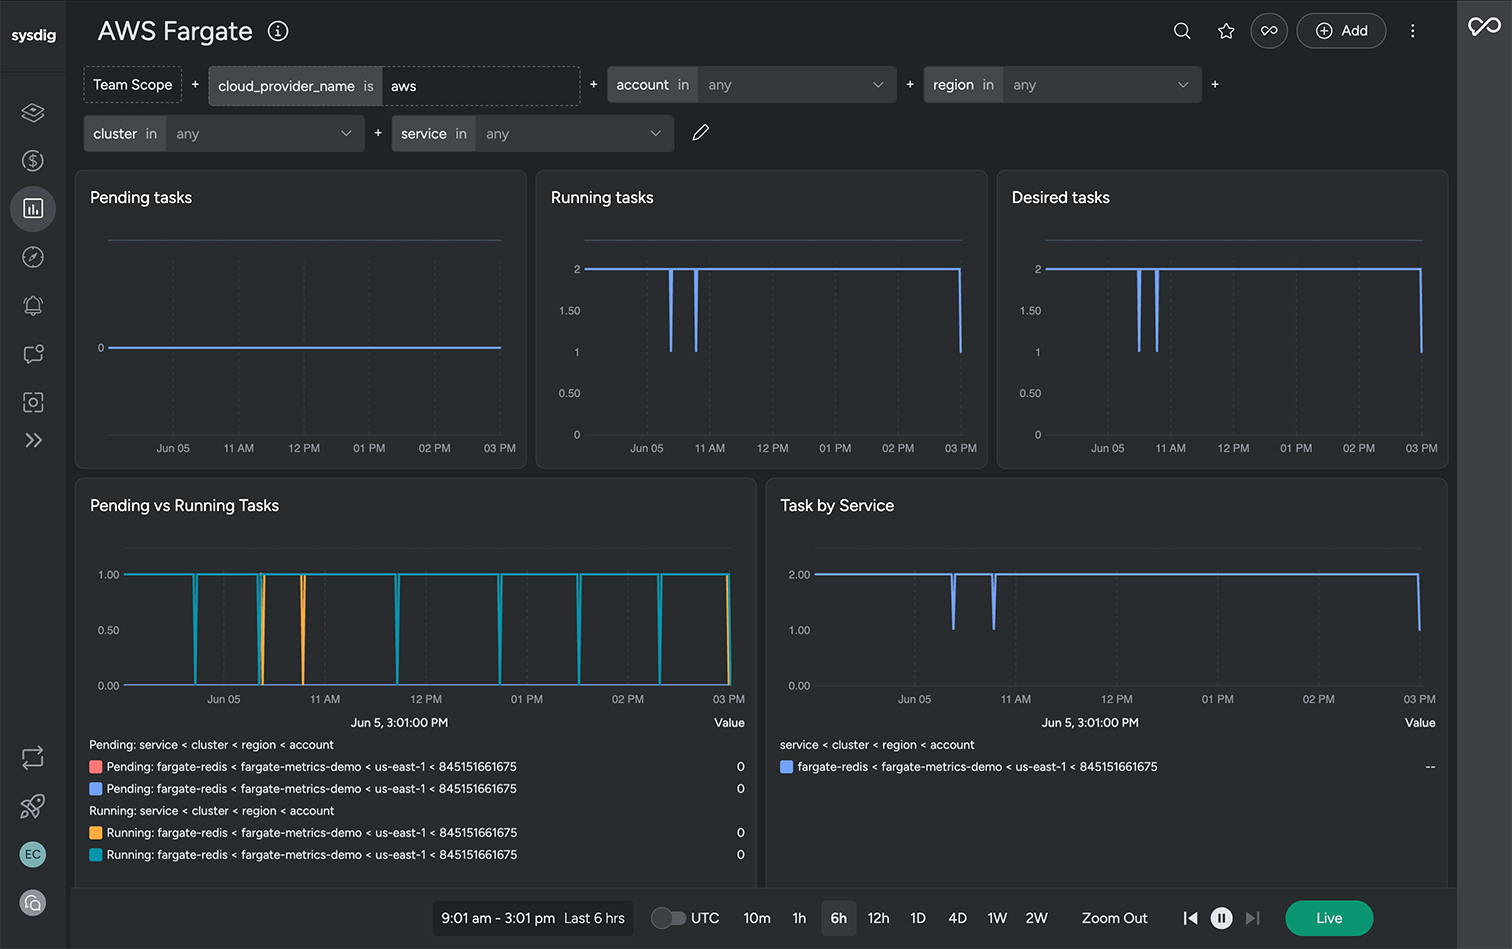Open the dashboards chart sidebar icon
This screenshot has height=949, width=1512.
coord(33,209)
